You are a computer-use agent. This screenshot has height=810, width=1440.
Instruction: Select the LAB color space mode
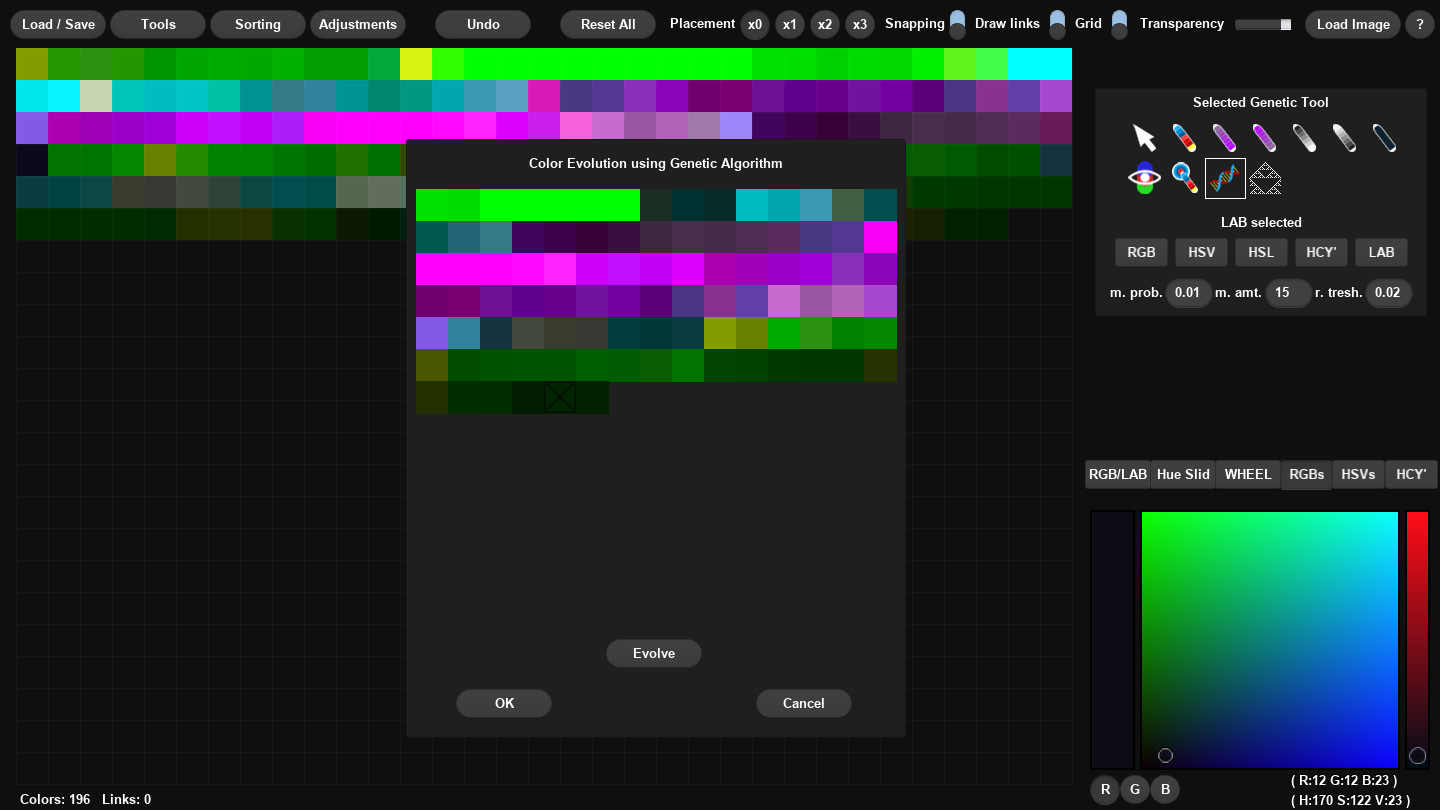click(1381, 252)
